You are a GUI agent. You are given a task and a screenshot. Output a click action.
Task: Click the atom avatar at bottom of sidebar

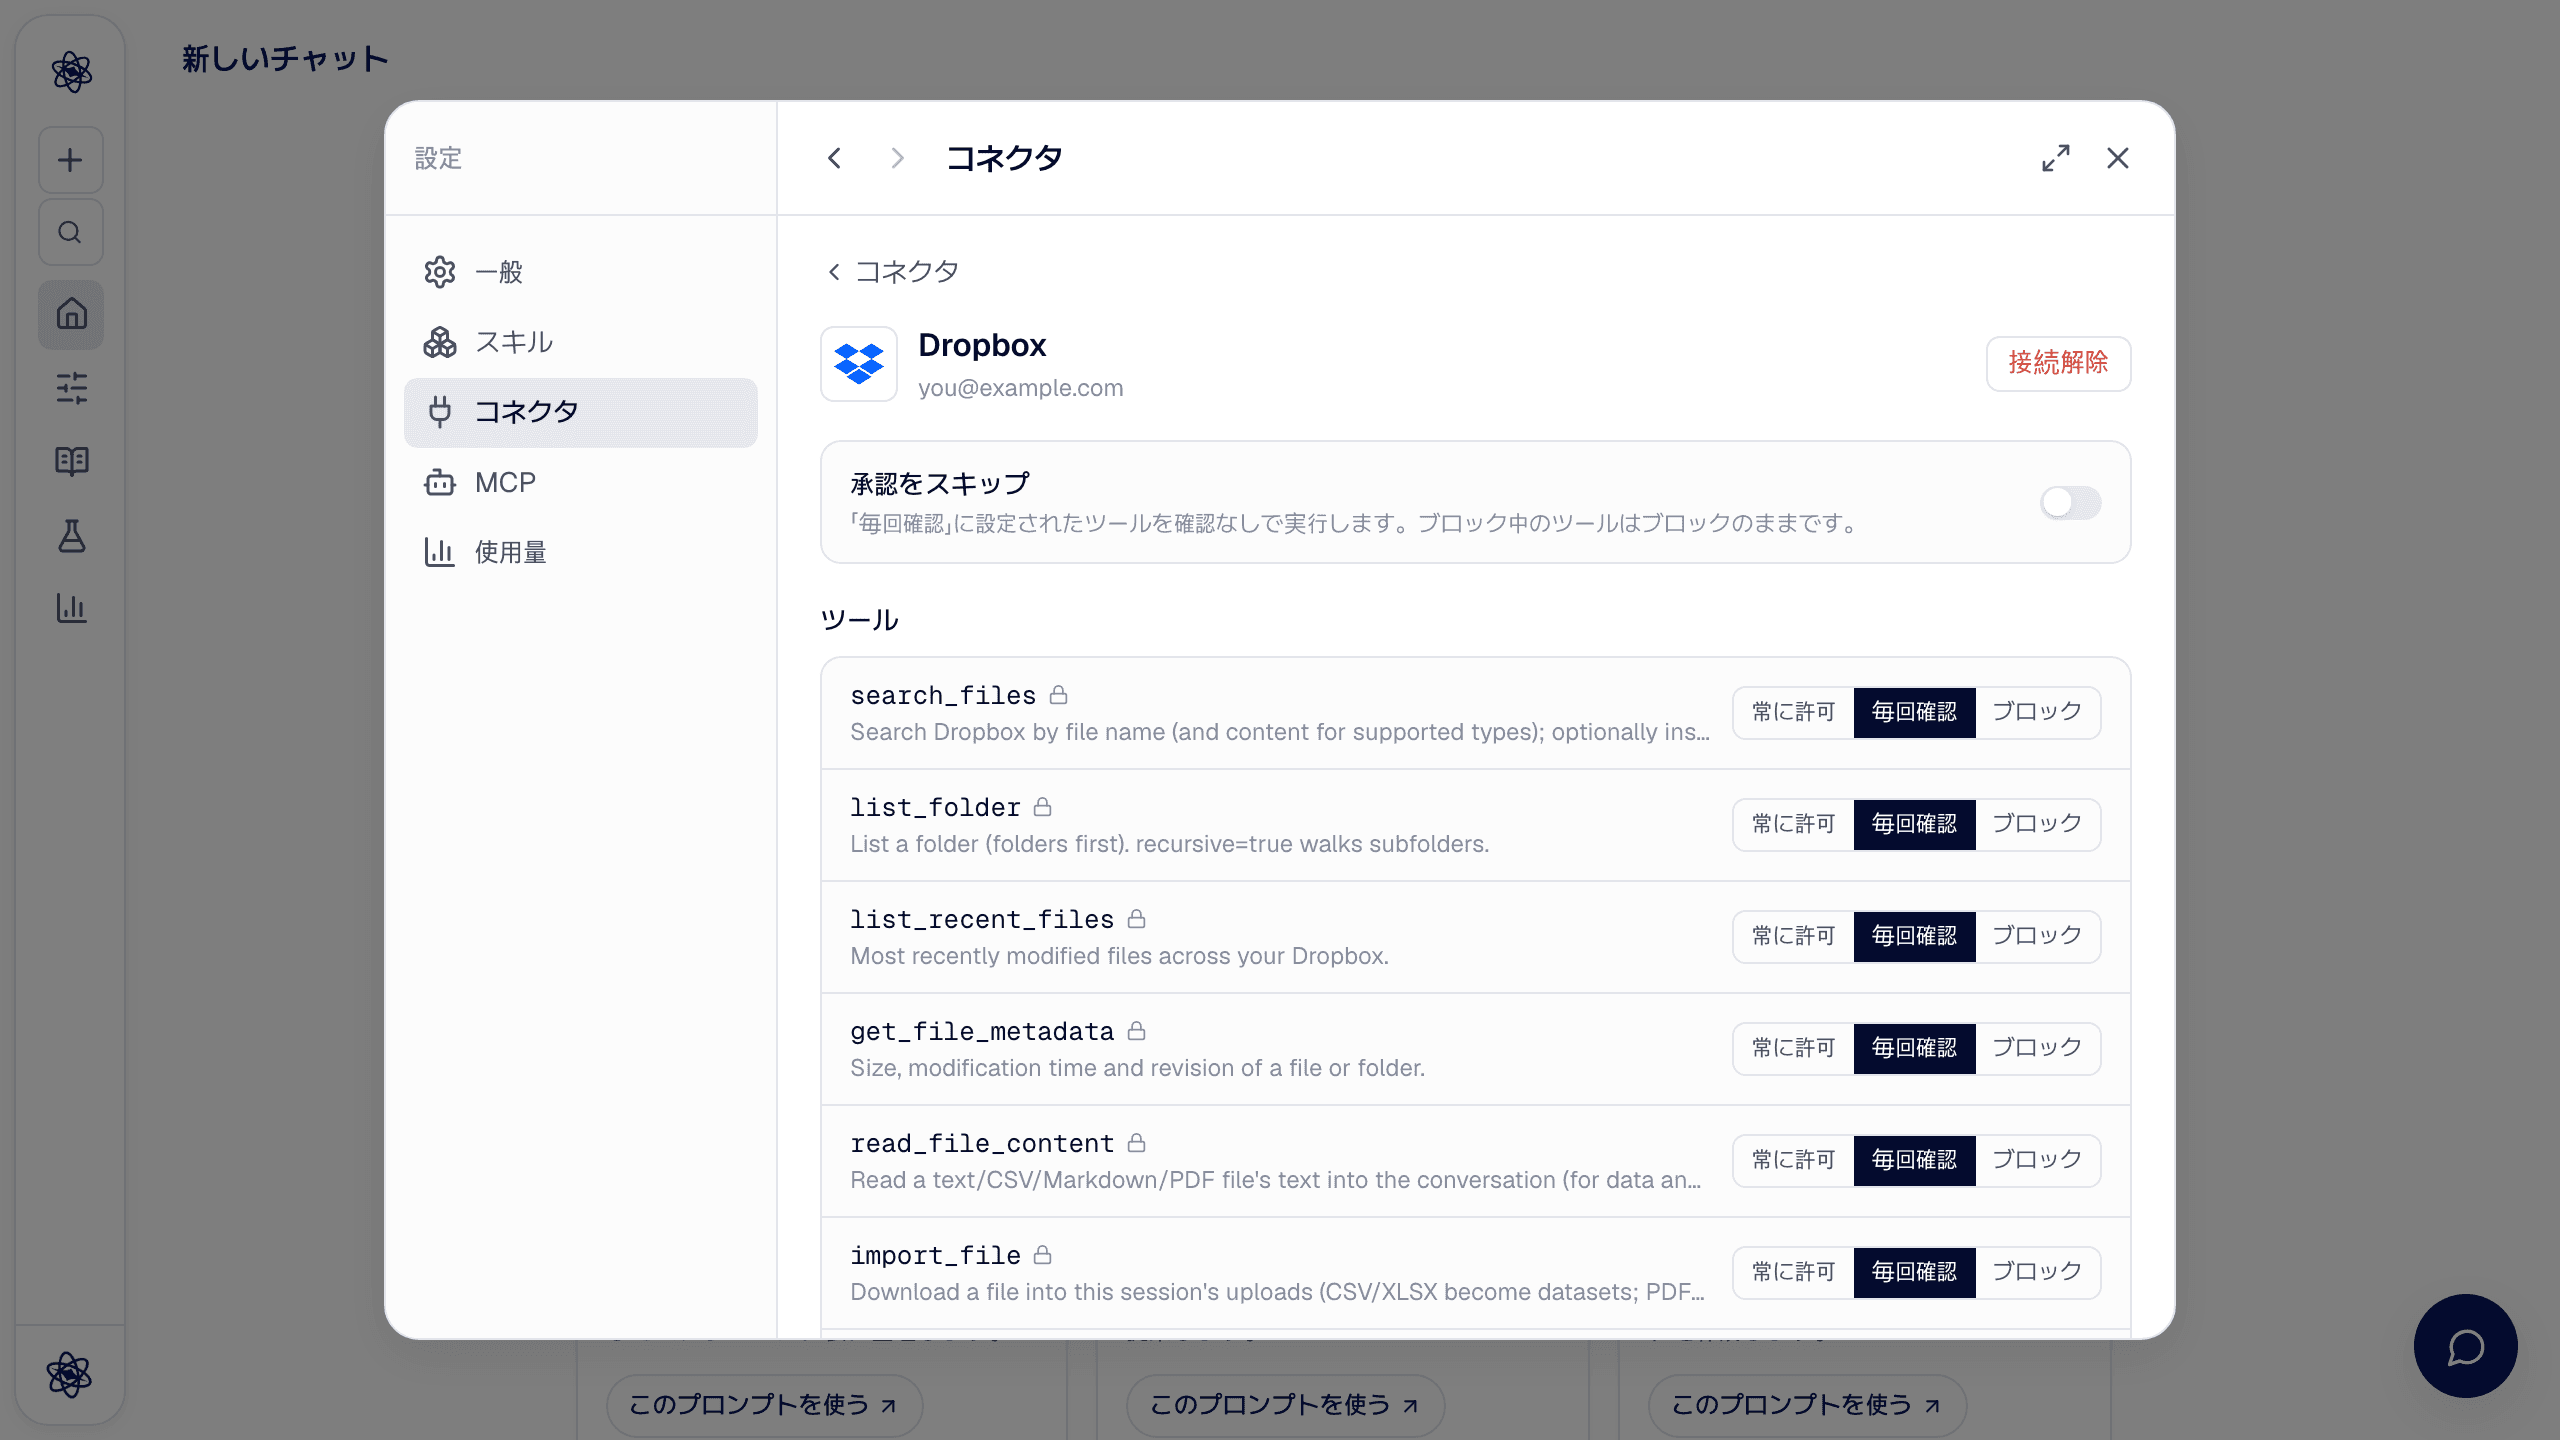(x=70, y=1375)
